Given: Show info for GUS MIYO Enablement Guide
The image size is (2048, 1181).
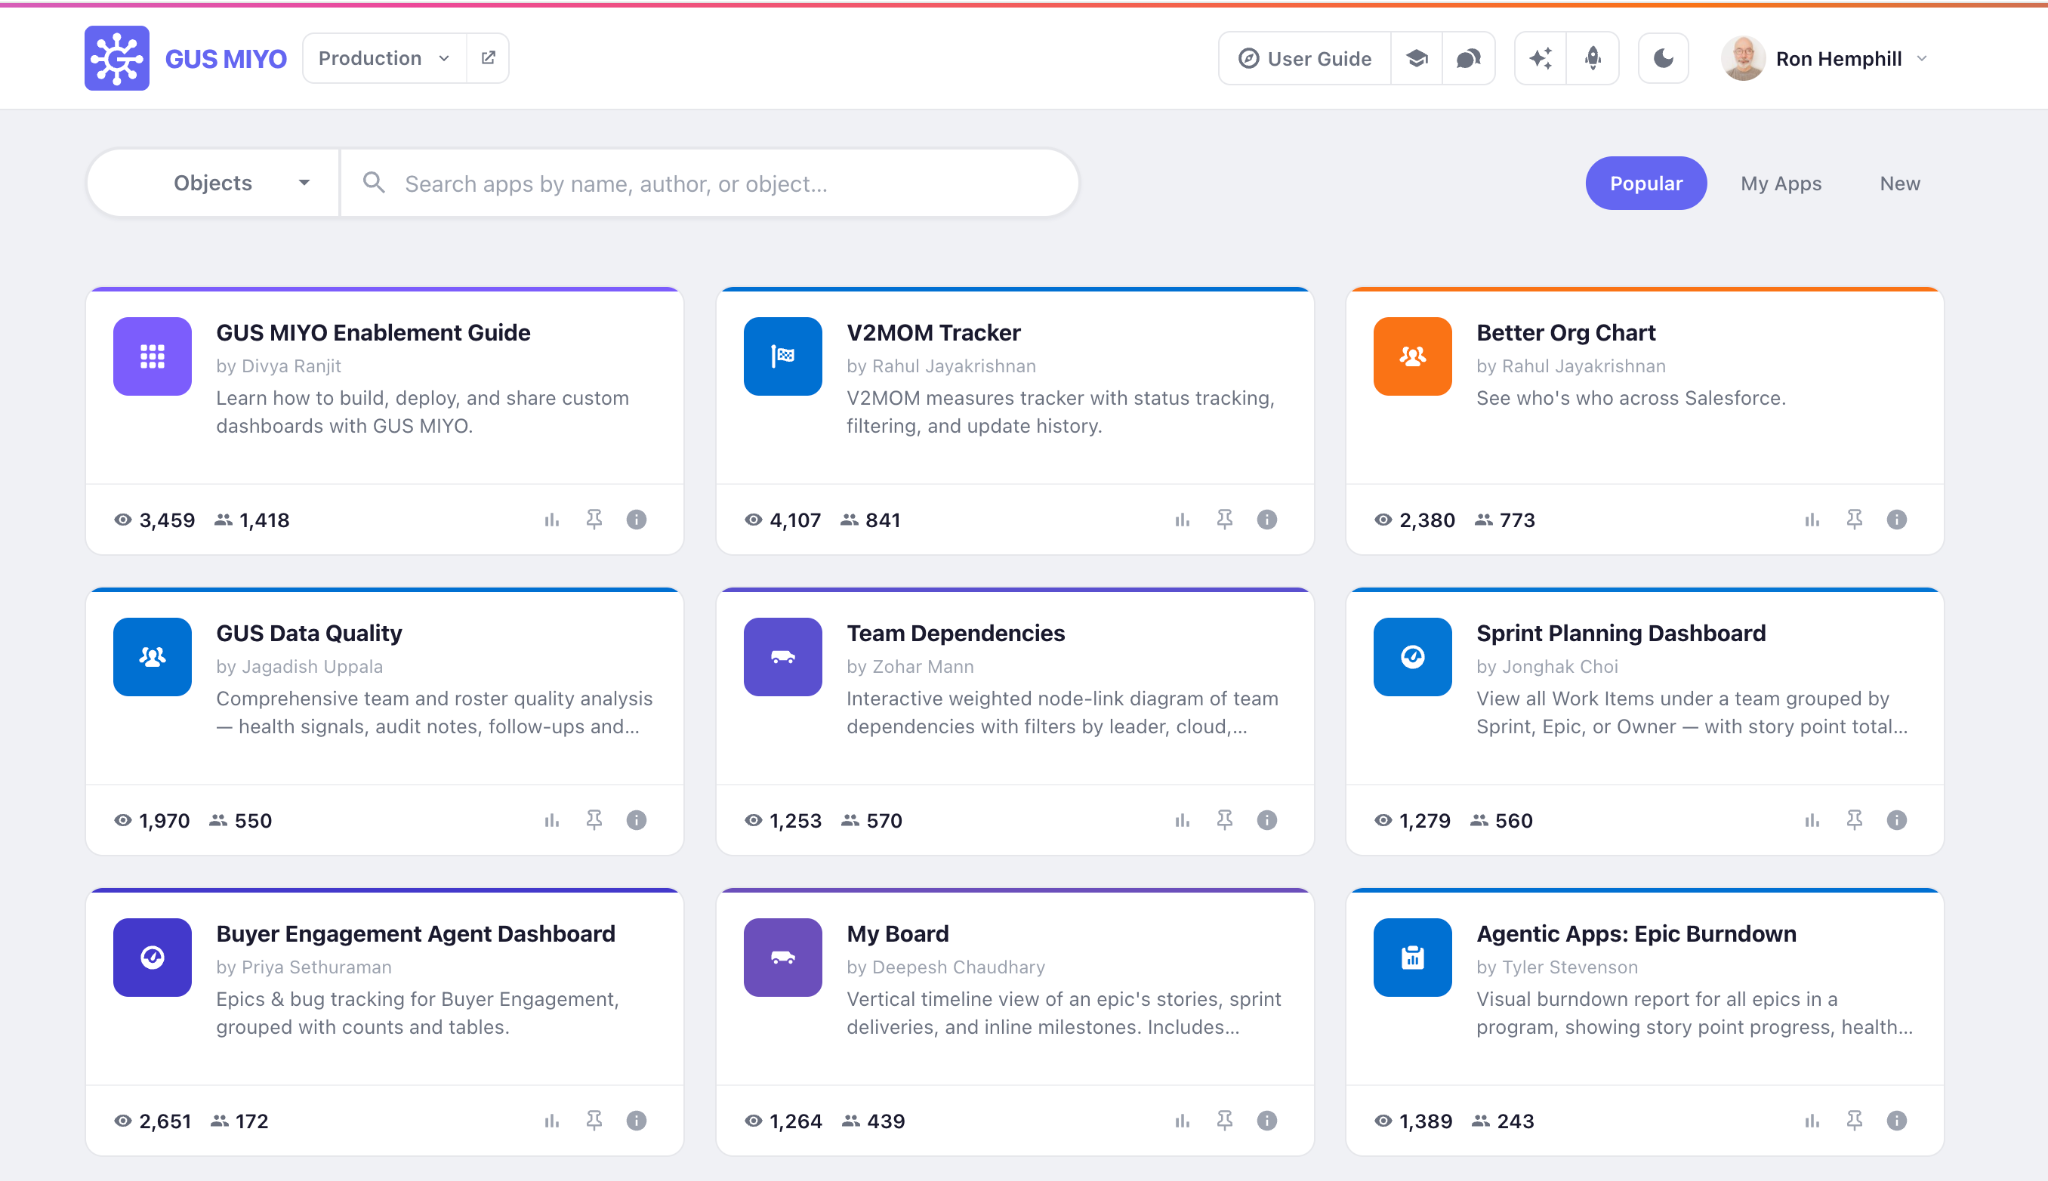Looking at the screenshot, I should pyautogui.click(x=636, y=519).
